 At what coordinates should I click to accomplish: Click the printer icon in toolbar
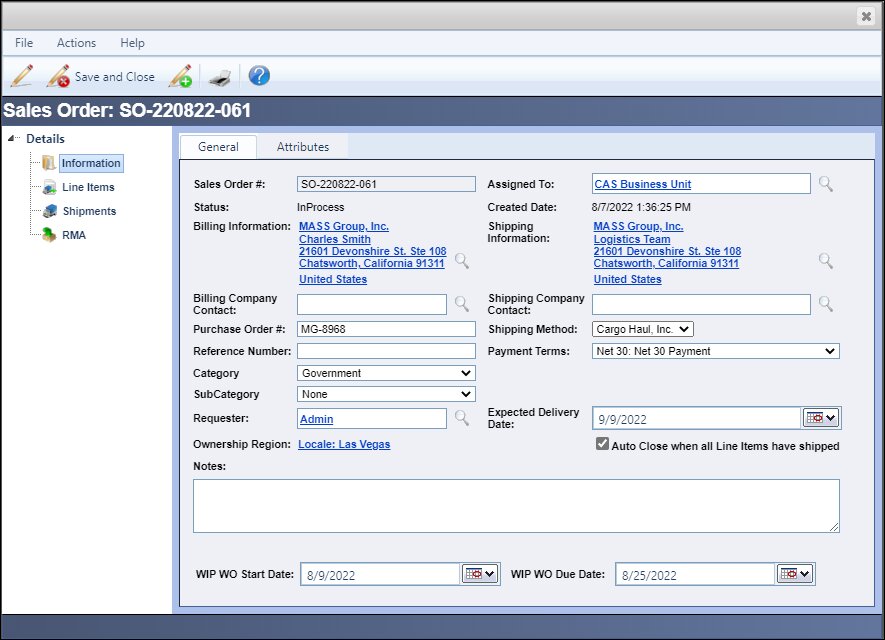[220, 77]
